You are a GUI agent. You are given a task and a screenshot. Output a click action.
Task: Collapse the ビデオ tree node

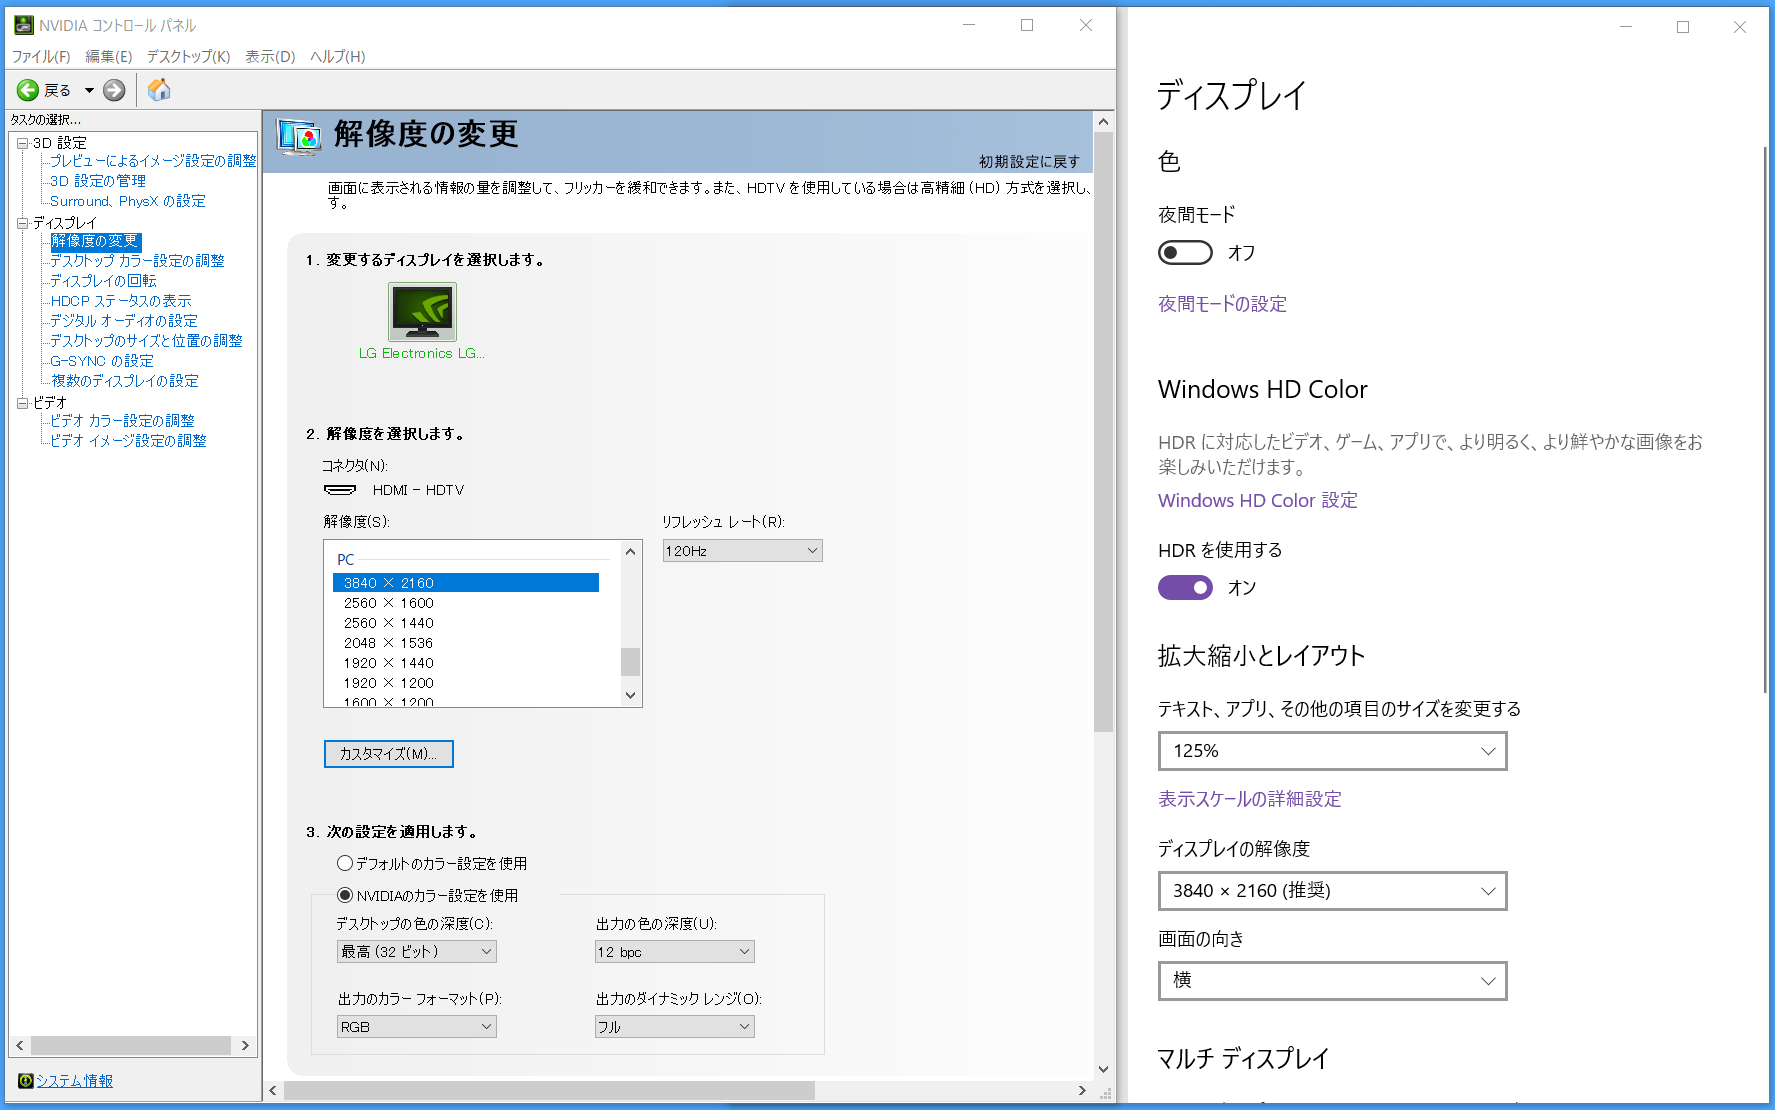22,403
